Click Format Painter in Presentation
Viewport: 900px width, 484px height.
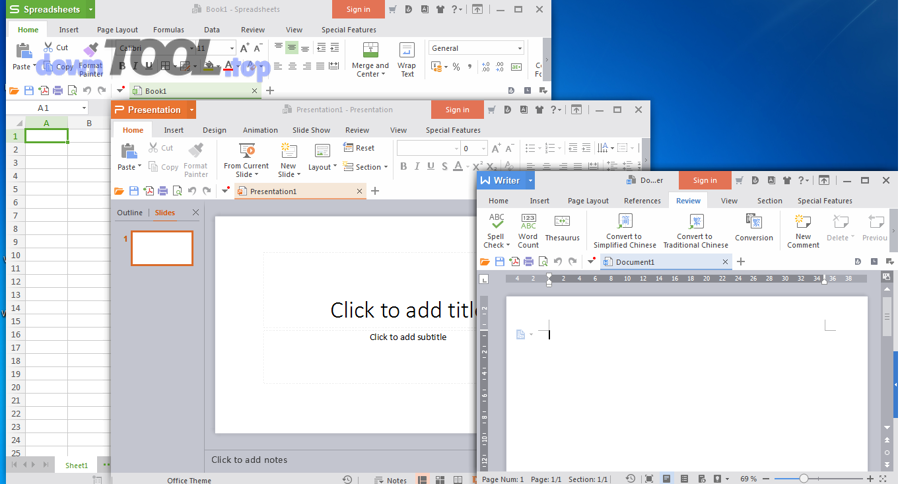[196, 160]
